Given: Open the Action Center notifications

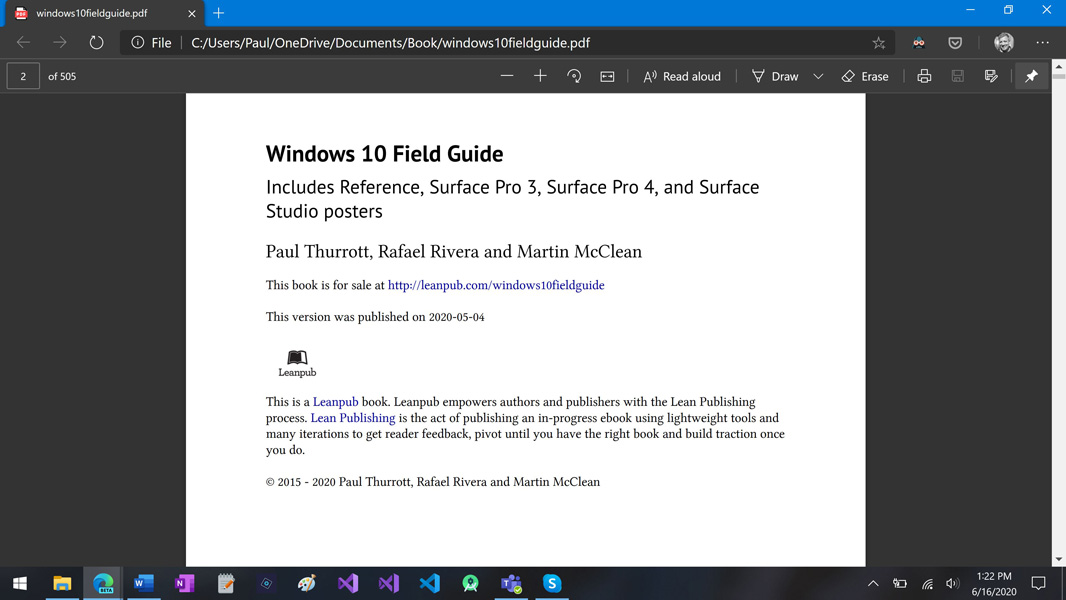Looking at the screenshot, I should [x=1038, y=583].
